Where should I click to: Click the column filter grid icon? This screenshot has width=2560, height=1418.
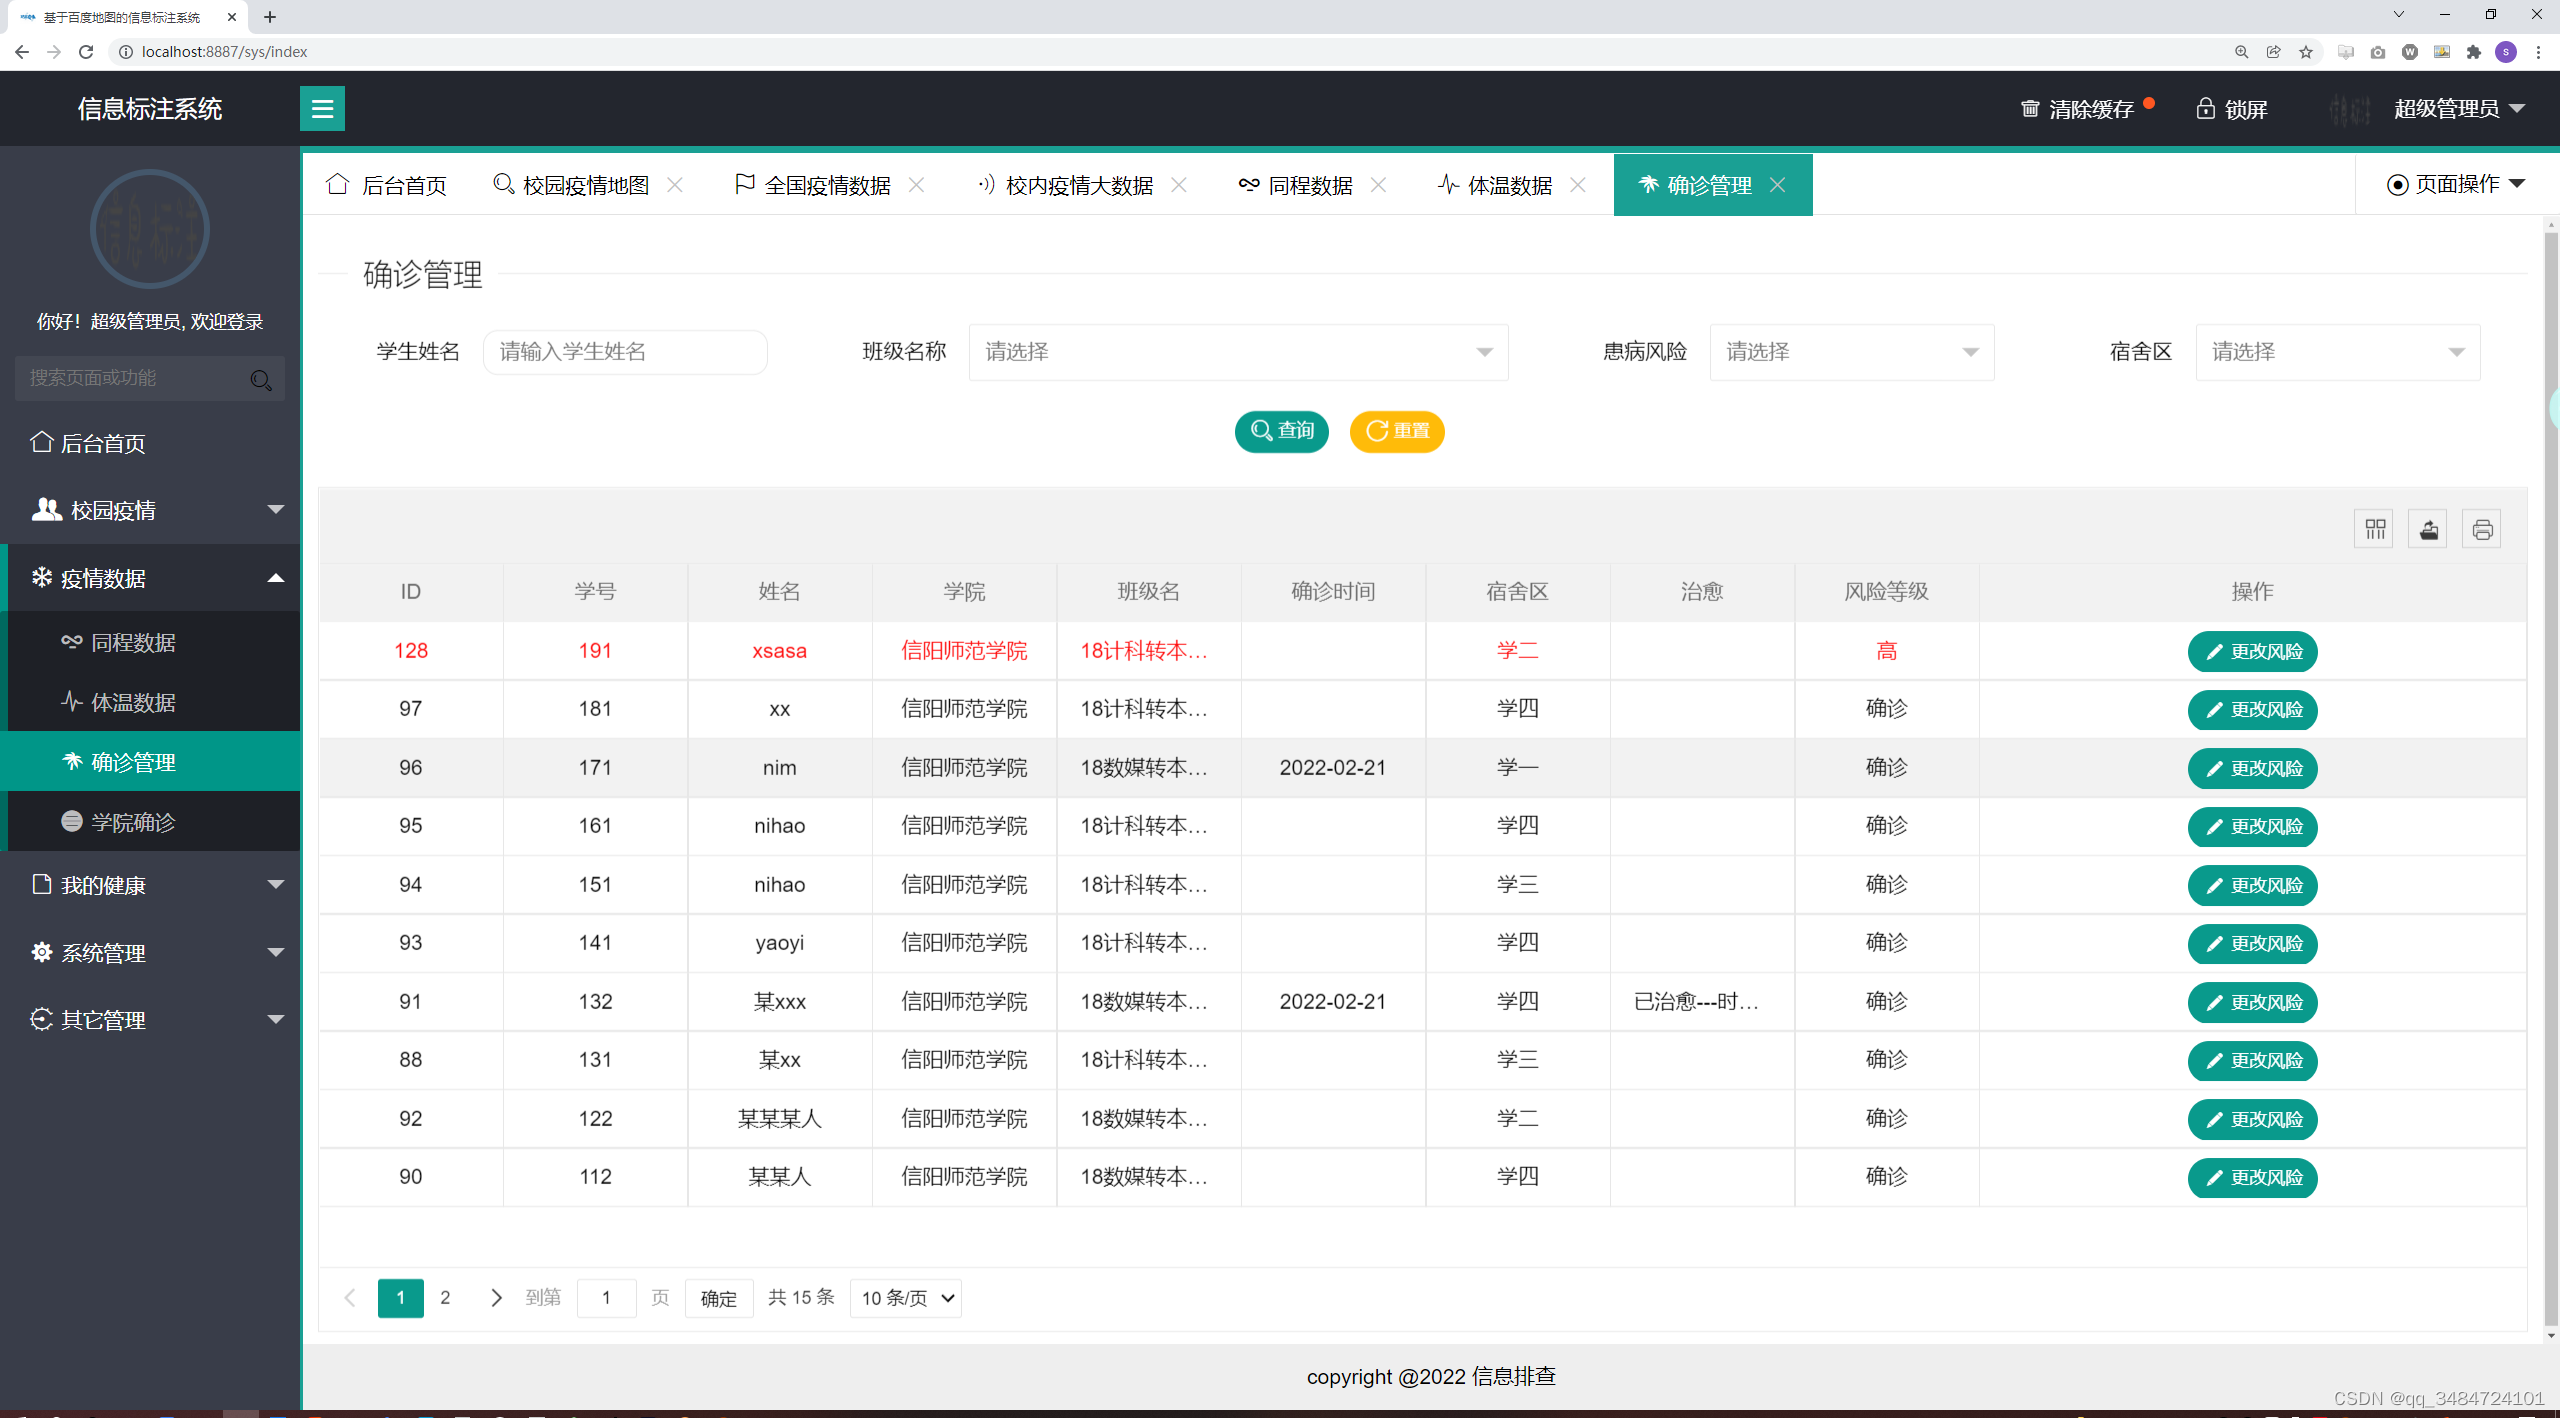pyautogui.click(x=2375, y=529)
